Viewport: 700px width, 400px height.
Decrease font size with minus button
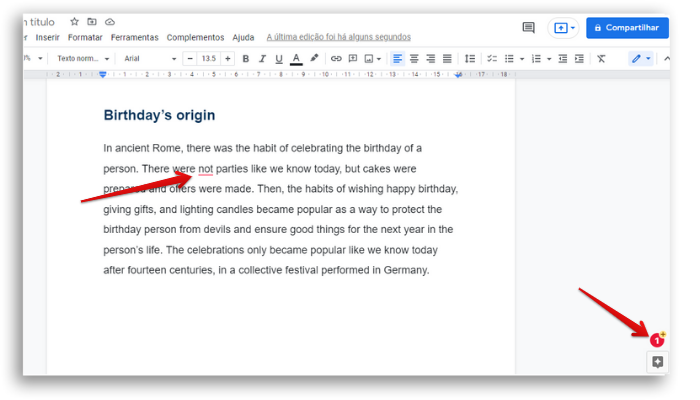(190, 58)
